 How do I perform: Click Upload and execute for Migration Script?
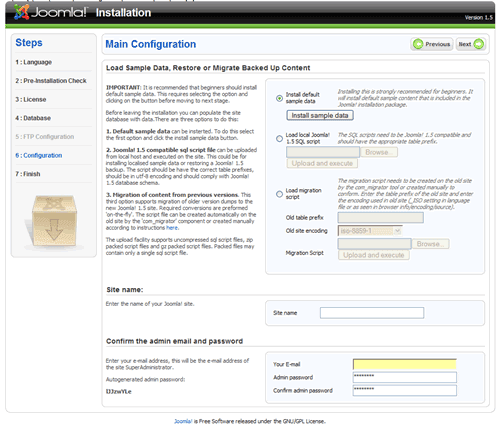(374, 255)
